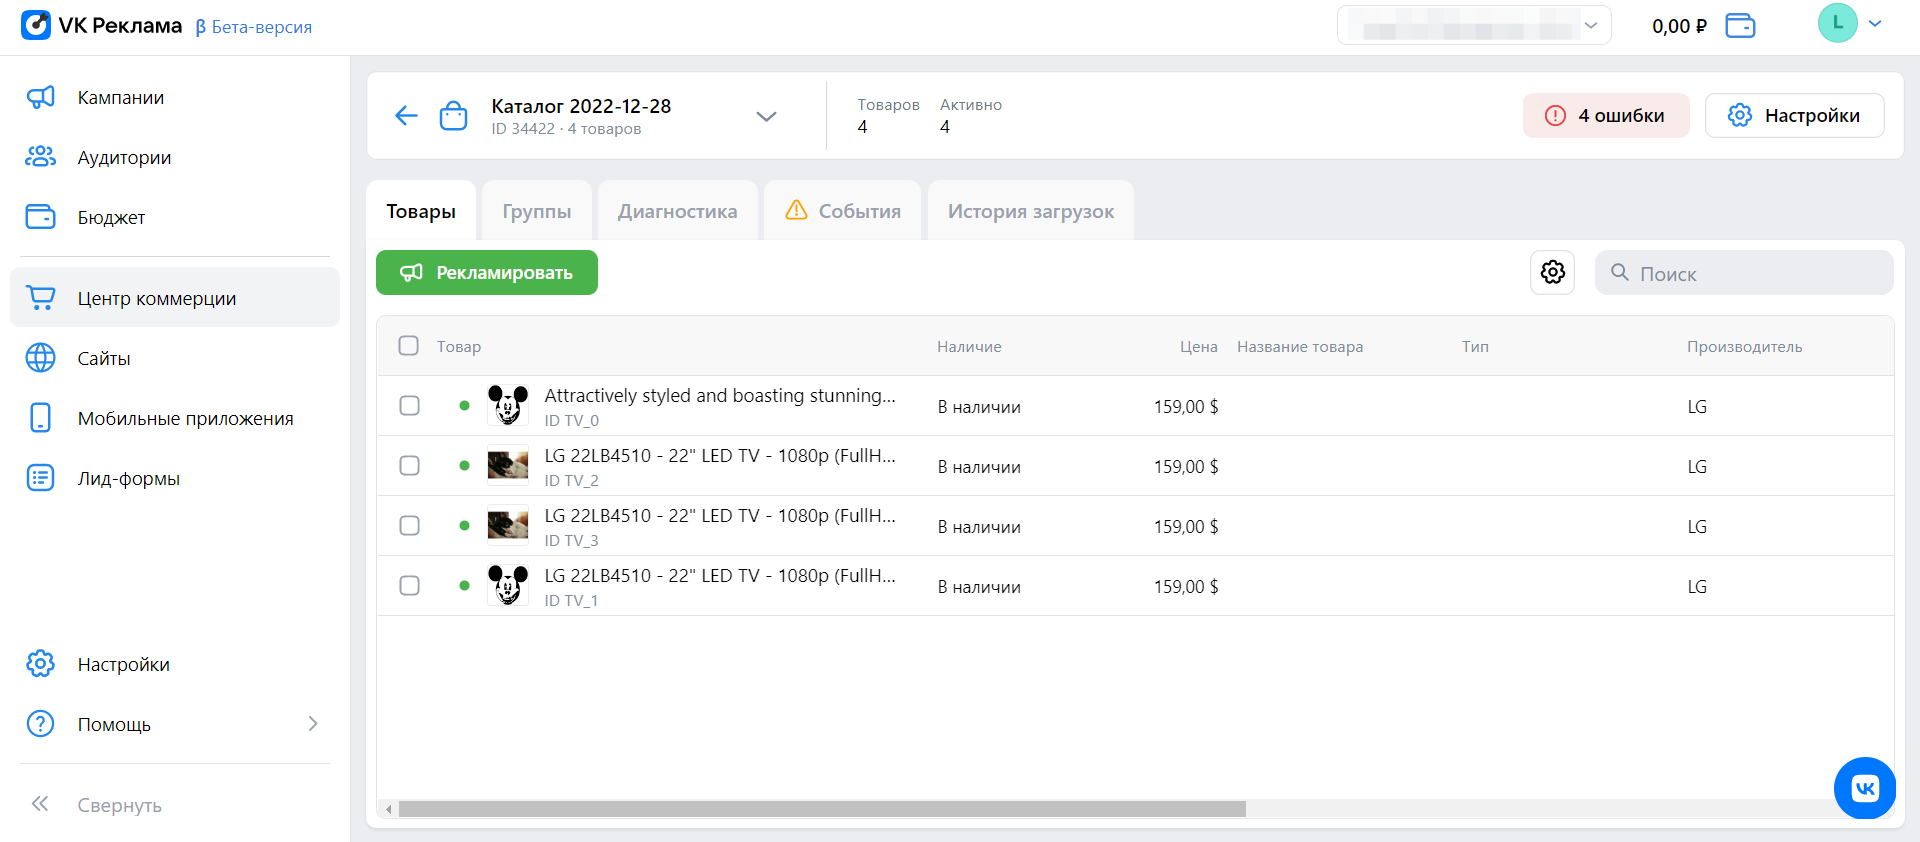Select checkbox for product ID TV_3
The width and height of the screenshot is (1920, 842).
click(x=409, y=525)
